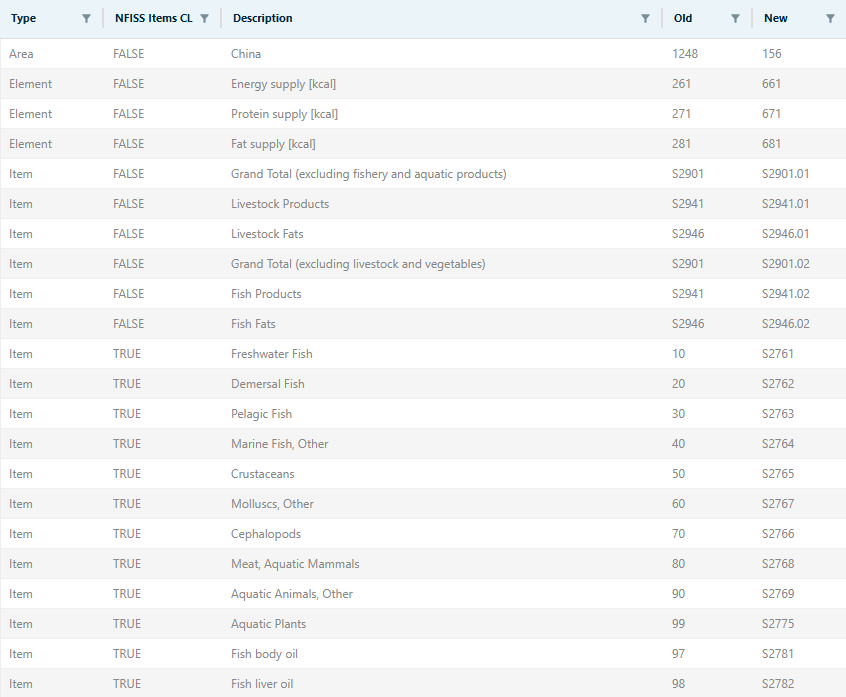Viewport: 846px width, 697px height.
Task: Click the Protein supply [kcal] description
Action: click(284, 114)
